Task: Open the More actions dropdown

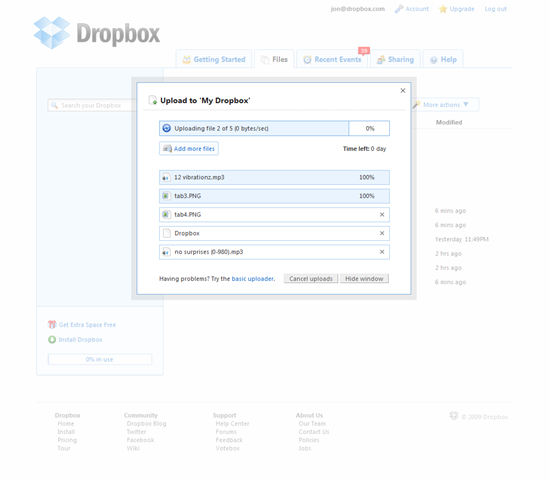Action: 446,105
